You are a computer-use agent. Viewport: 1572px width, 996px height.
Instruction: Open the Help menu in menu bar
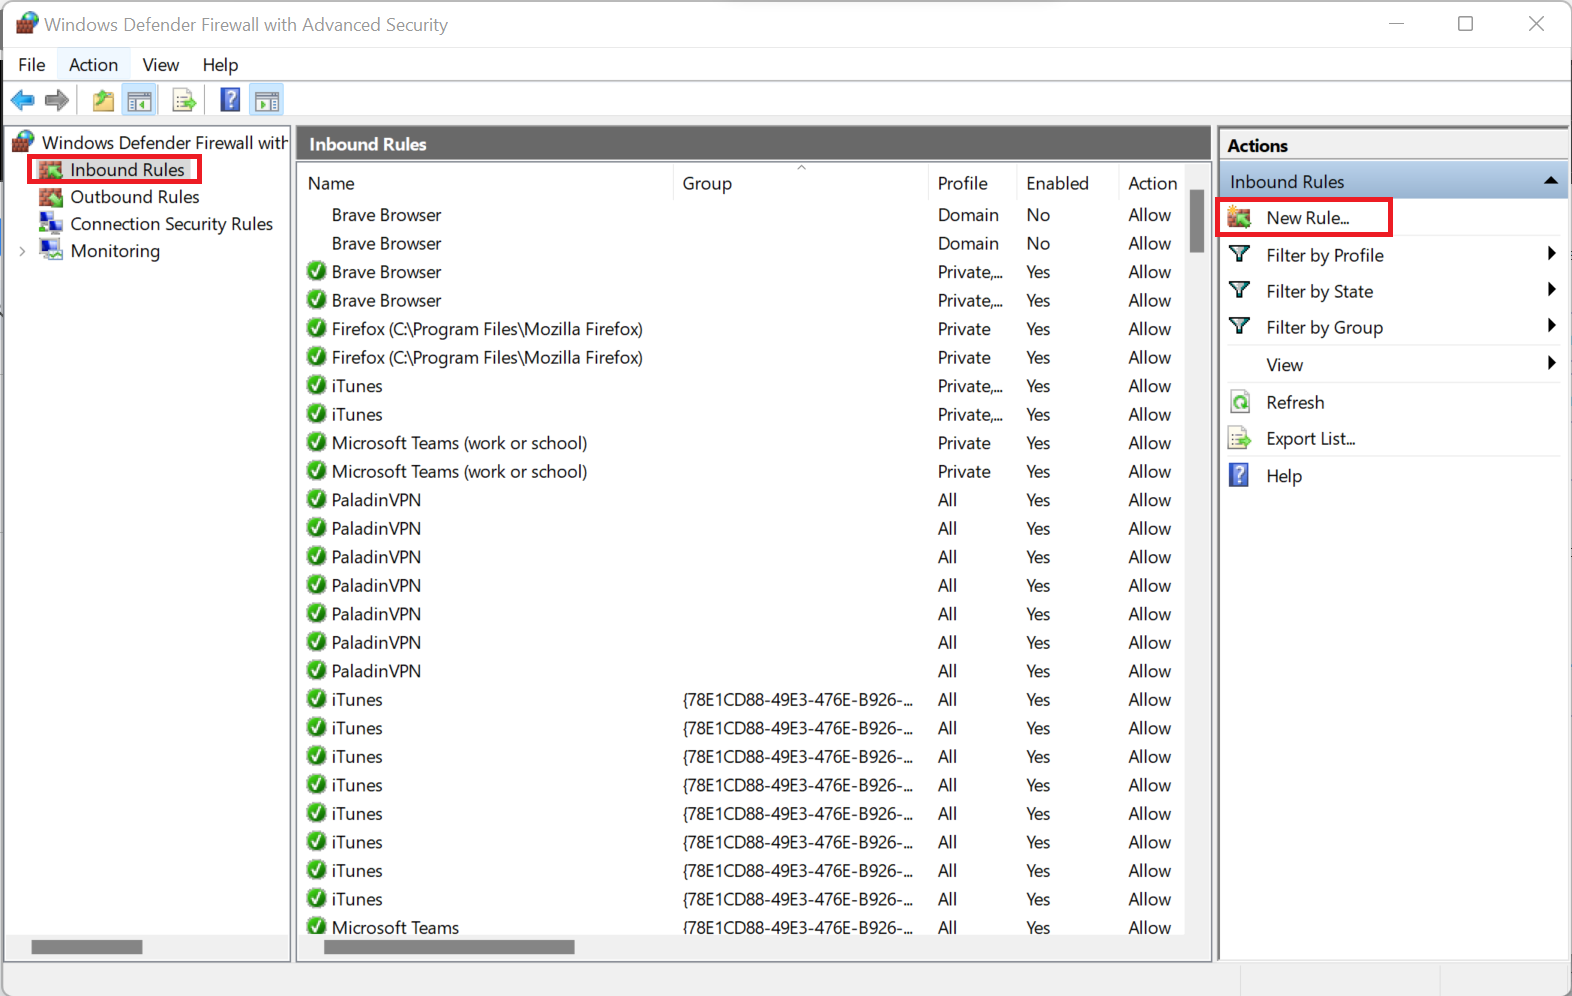click(x=220, y=65)
